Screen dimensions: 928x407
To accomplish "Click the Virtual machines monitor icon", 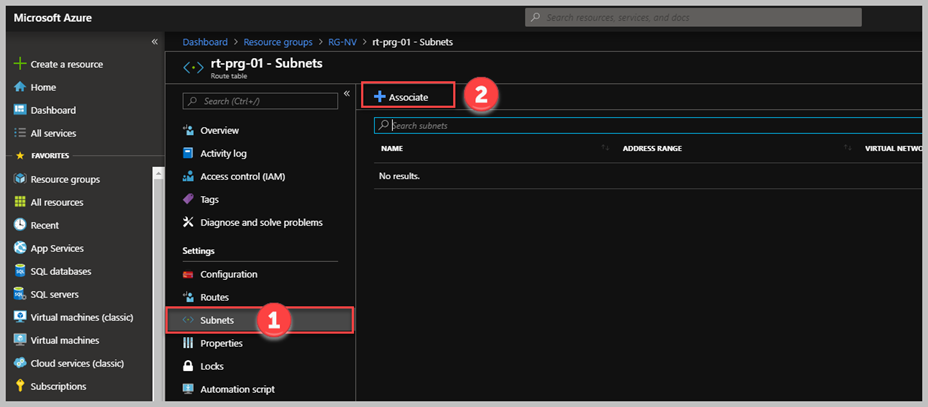I will (20, 340).
